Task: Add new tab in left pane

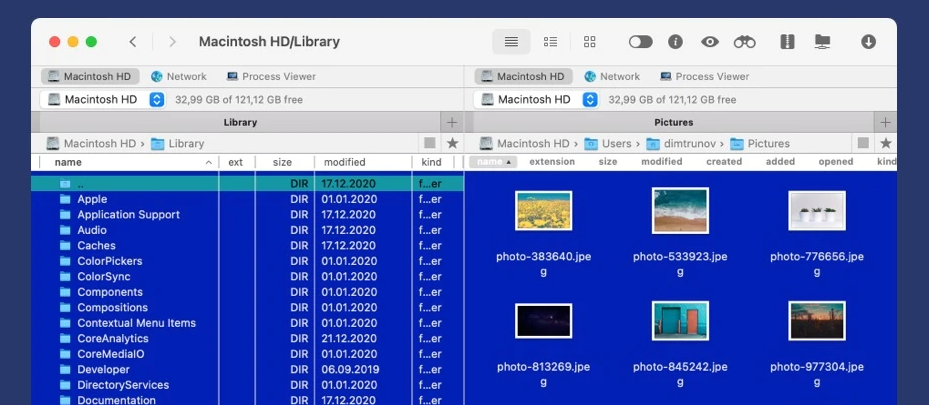Action: pos(452,122)
